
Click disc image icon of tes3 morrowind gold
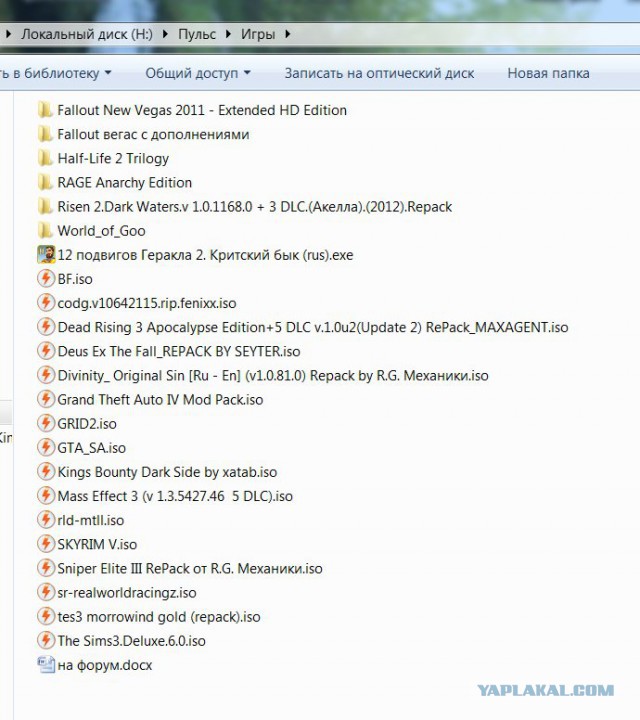coord(46,616)
